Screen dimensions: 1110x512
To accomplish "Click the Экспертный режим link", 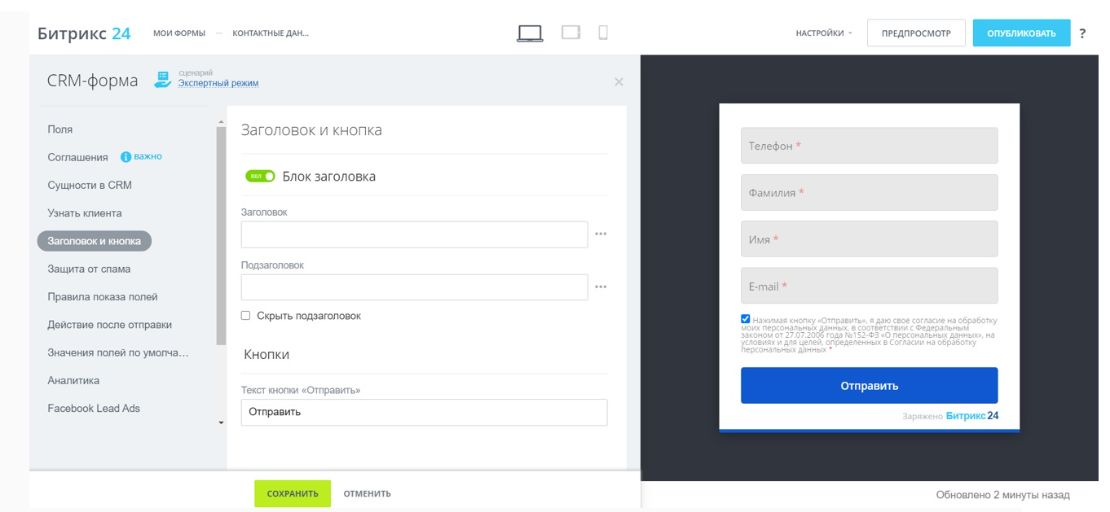I will (218, 84).
